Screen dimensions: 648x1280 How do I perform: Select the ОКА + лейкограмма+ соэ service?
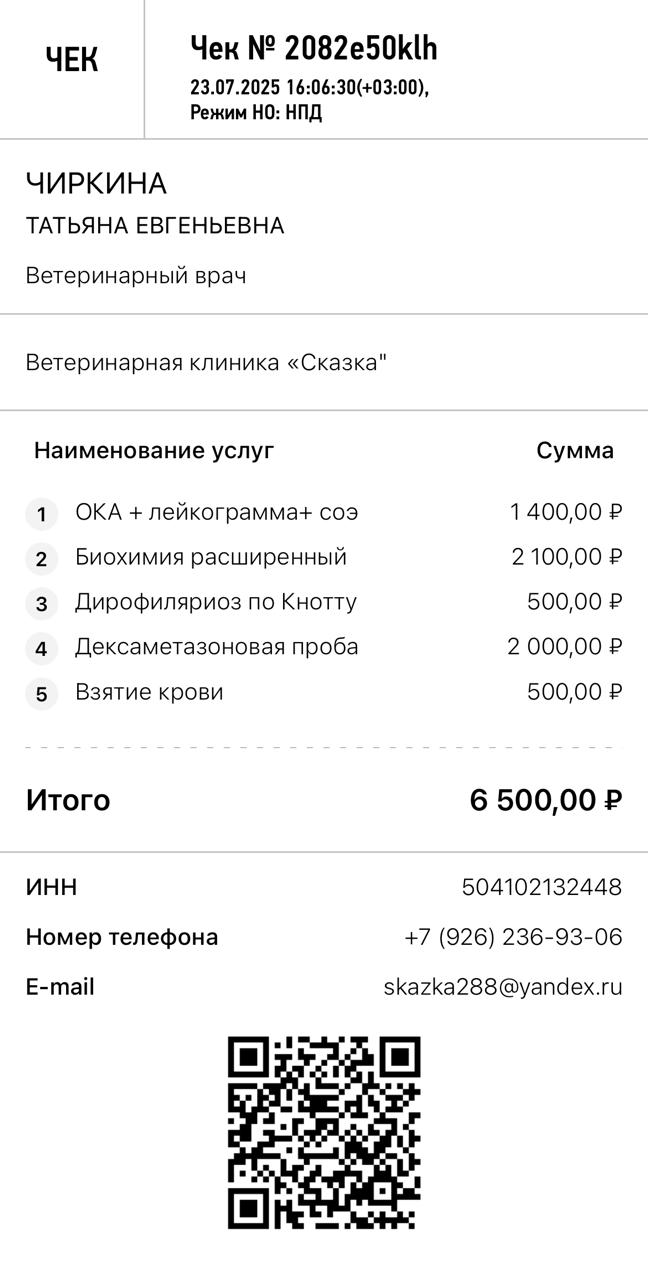[x=216, y=513]
